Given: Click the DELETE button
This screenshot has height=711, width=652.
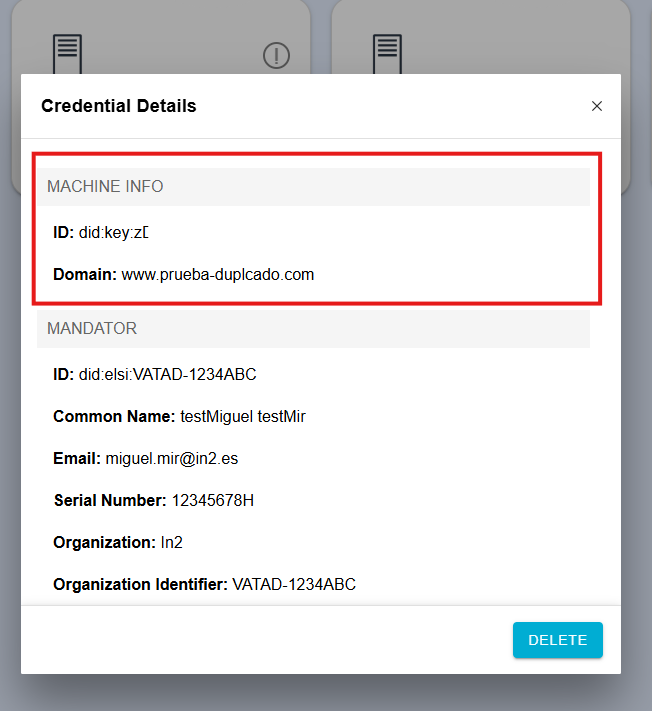Looking at the screenshot, I should coord(558,640).
